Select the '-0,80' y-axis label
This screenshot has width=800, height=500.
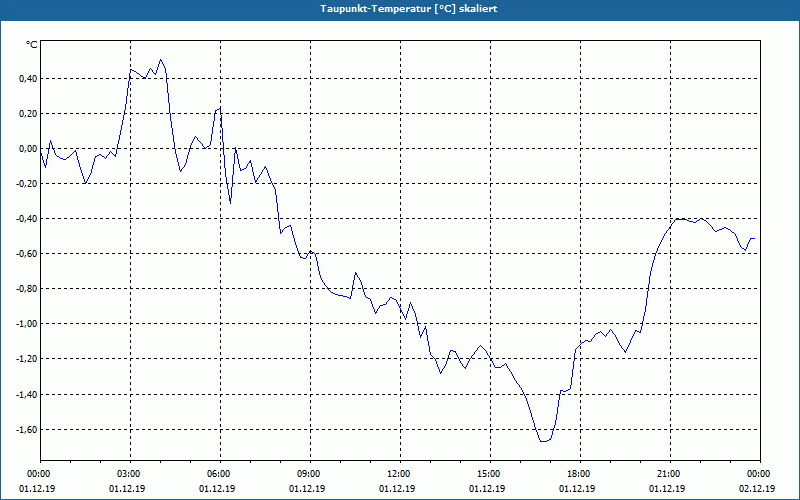pos(27,289)
